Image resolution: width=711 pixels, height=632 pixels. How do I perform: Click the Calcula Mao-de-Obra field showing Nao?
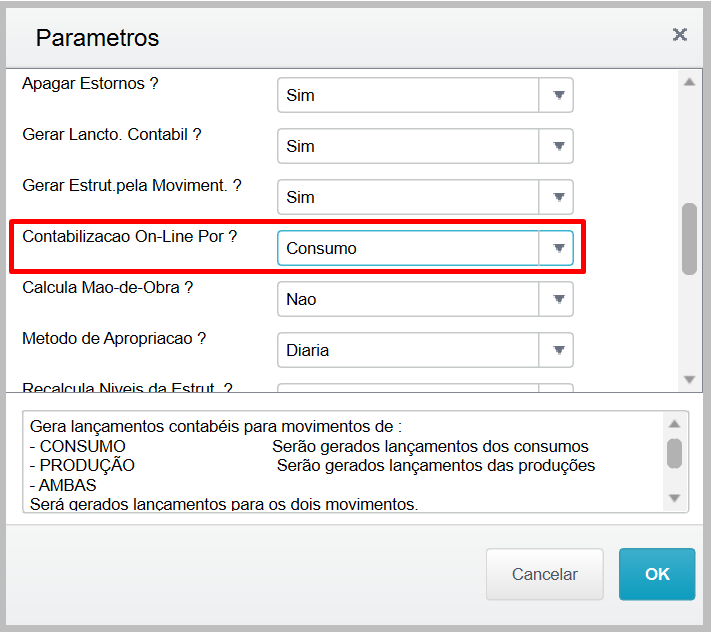coord(408,299)
